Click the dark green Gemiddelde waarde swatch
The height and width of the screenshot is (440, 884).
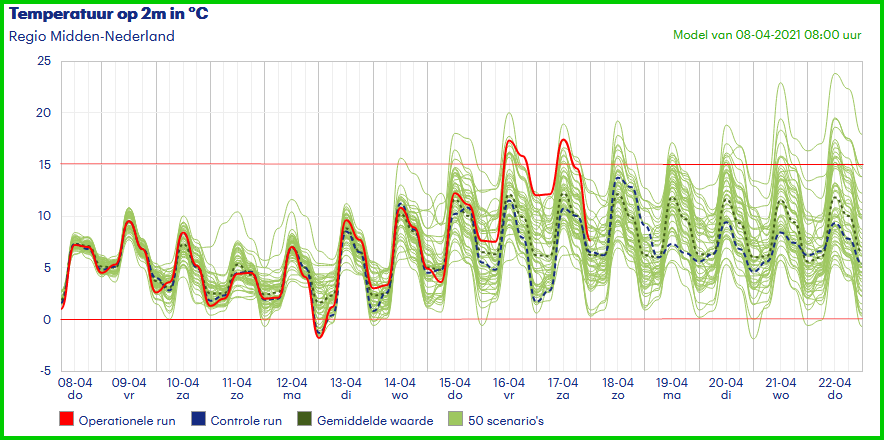click(x=305, y=420)
